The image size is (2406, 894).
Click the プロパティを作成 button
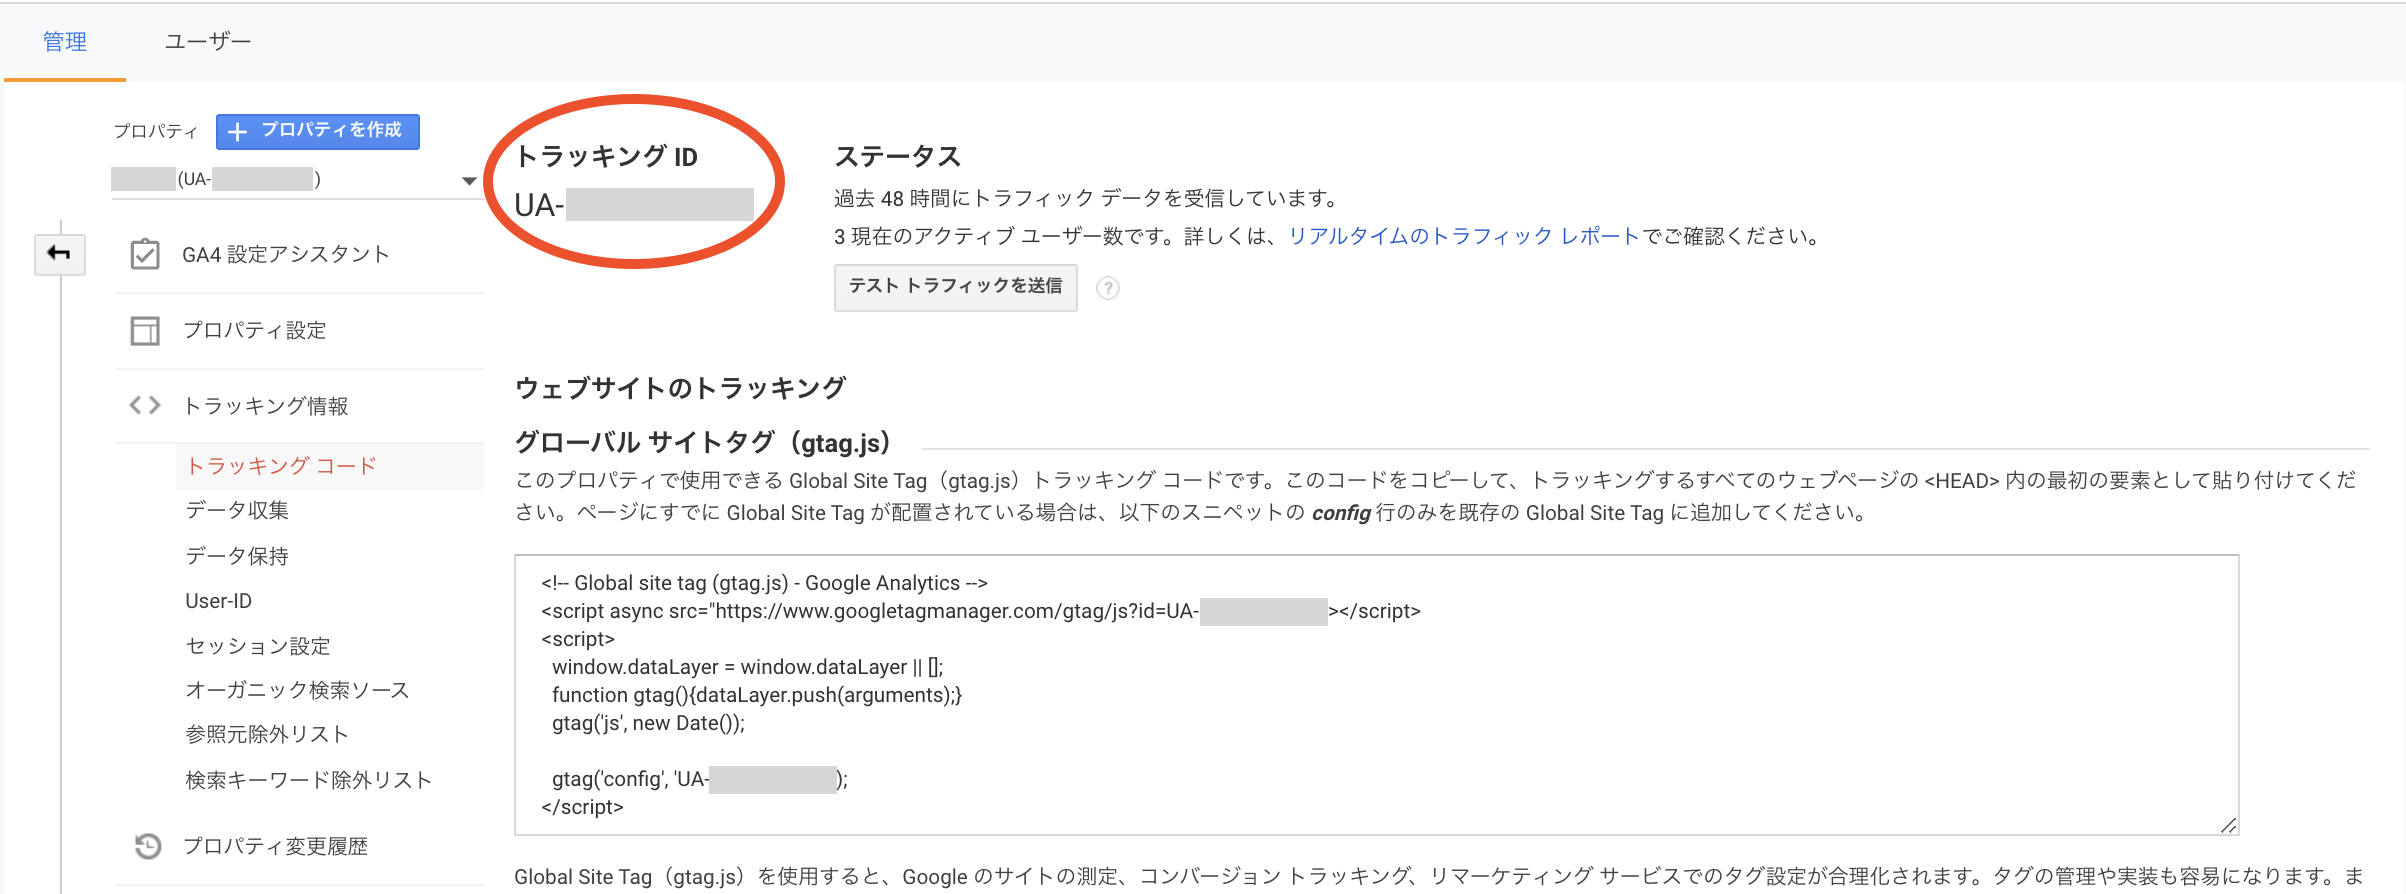318,131
